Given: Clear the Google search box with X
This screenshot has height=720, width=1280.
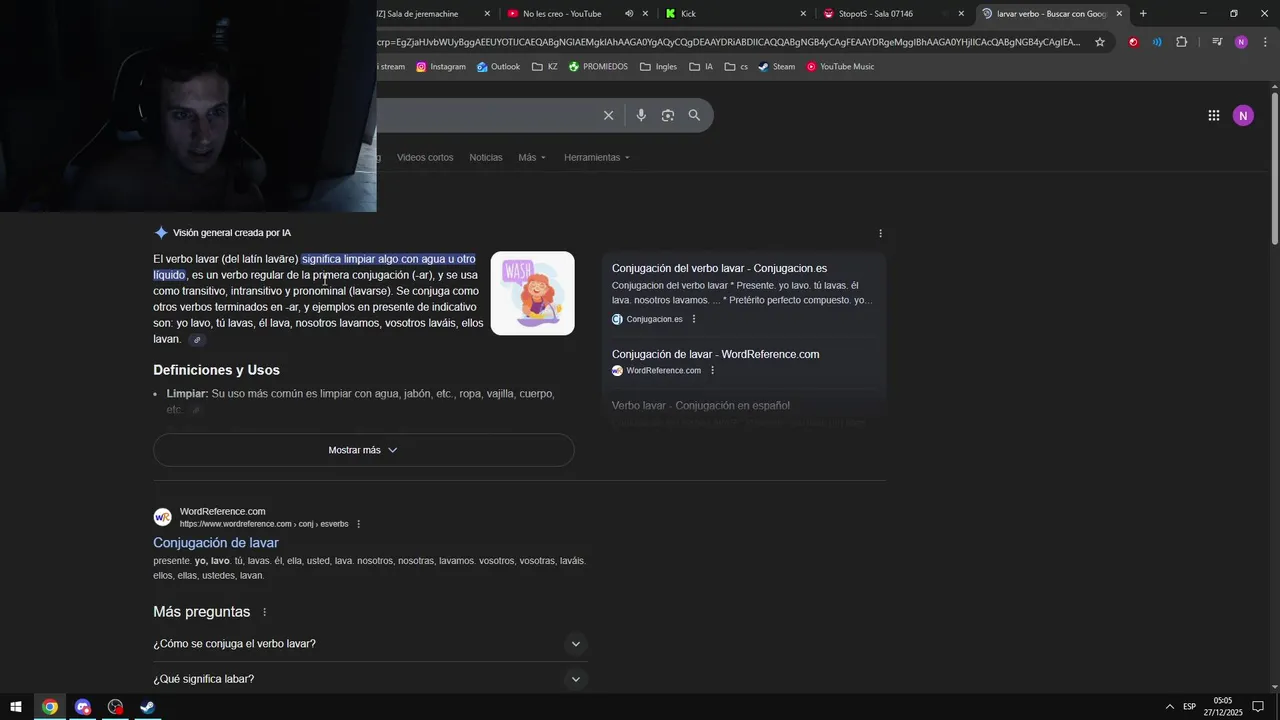Looking at the screenshot, I should [608, 115].
